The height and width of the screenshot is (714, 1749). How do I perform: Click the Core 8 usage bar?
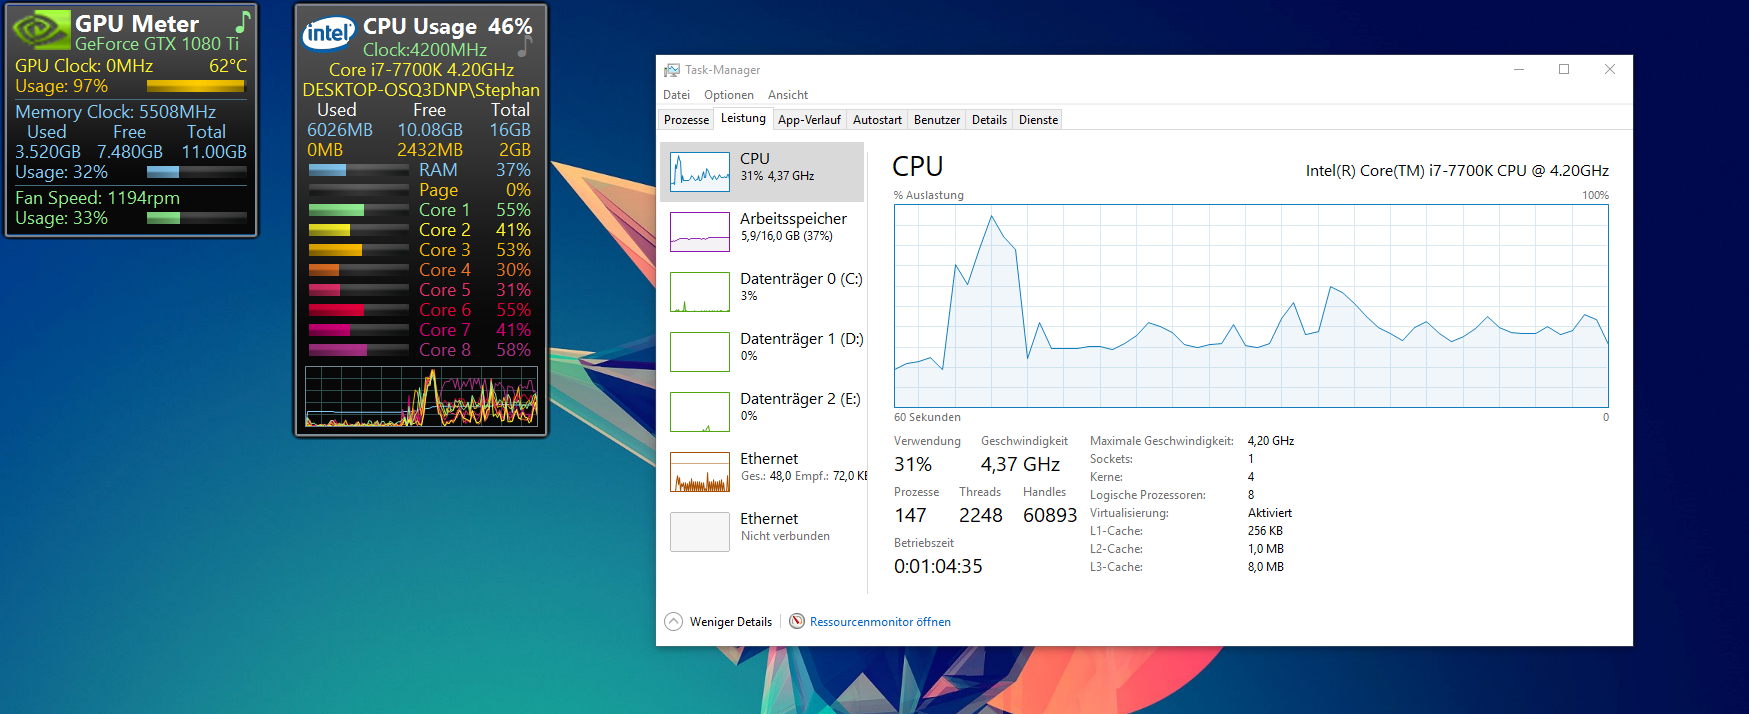[359, 350]
